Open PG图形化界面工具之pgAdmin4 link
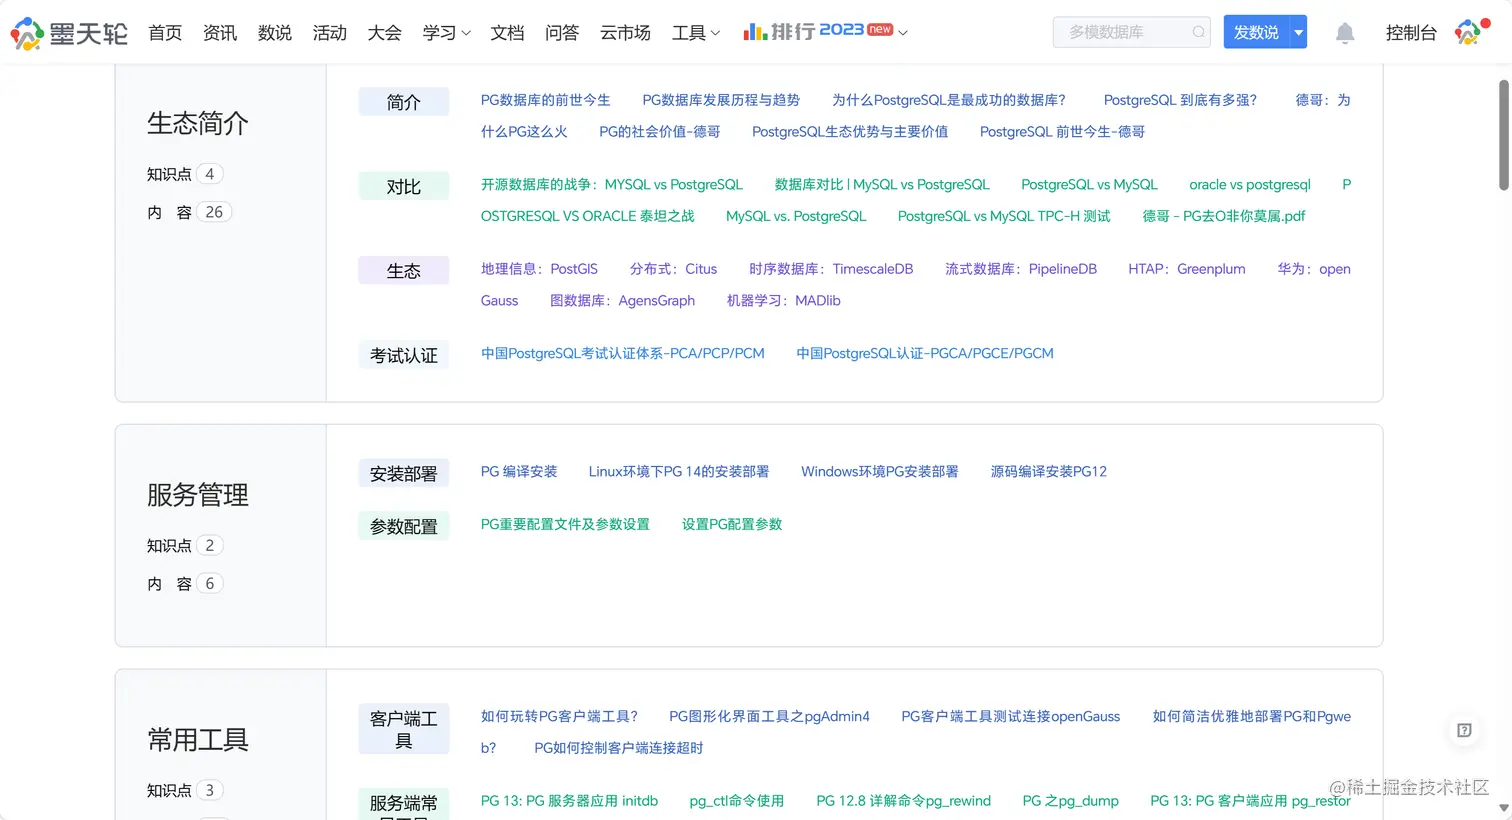1512x820 pixels. (769, 716)
